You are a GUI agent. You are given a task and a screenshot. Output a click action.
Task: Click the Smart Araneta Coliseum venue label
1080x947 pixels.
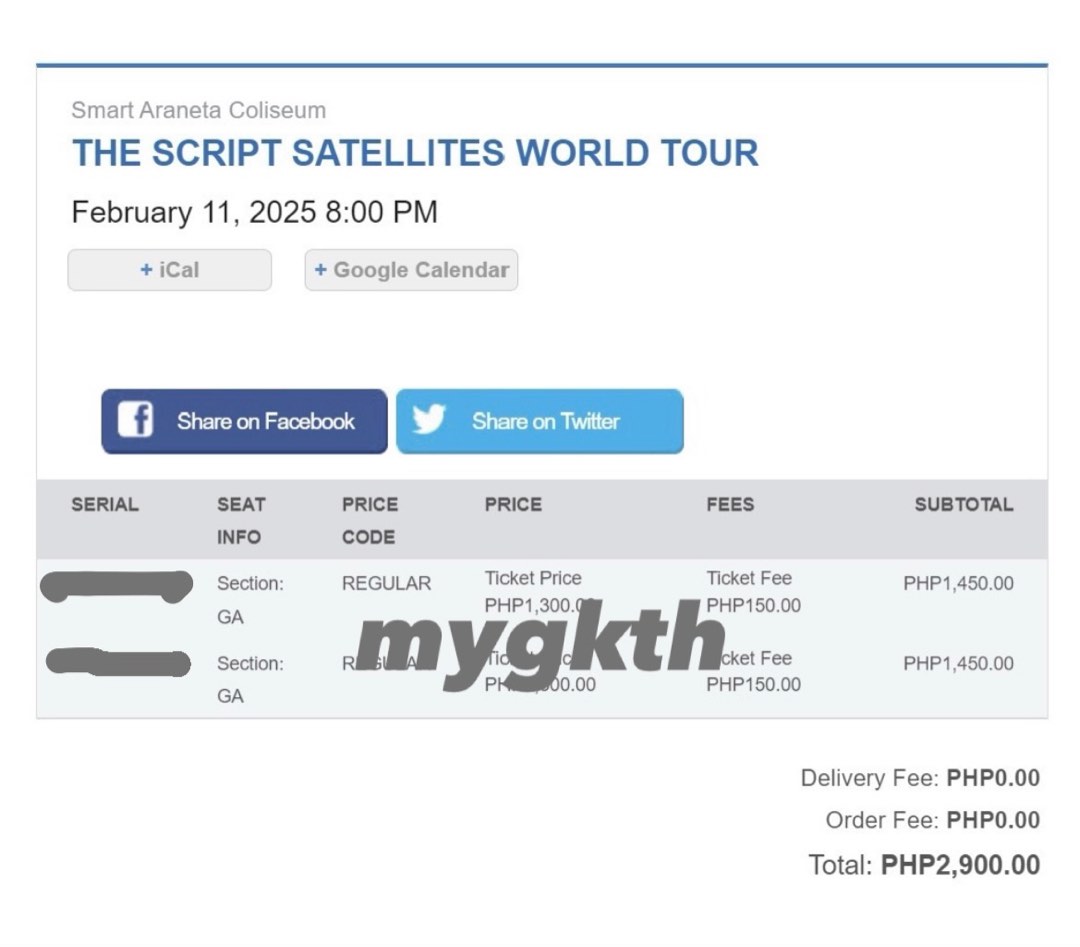pyautogui.click(x=197, y=110)
